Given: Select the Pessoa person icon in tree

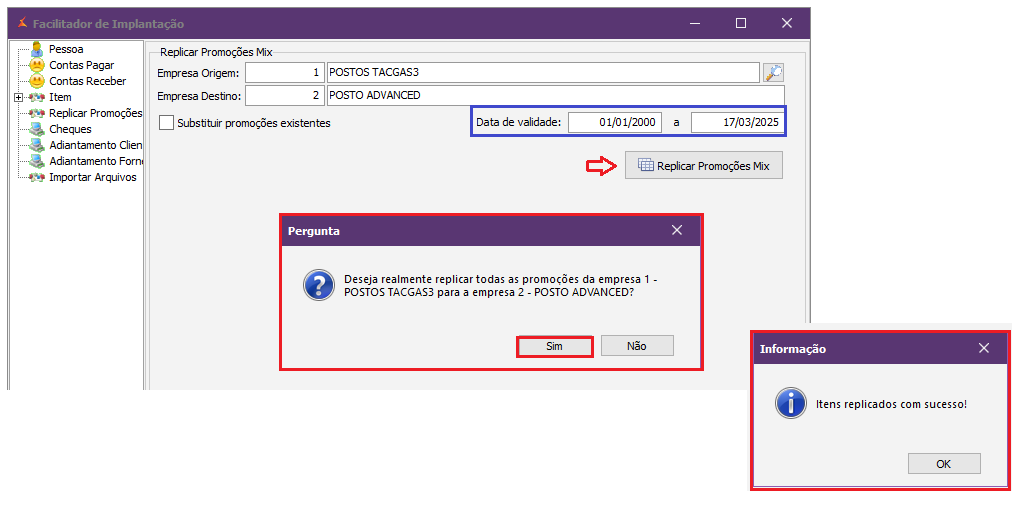Looking at the screenshot, I should tap(37, 49).
